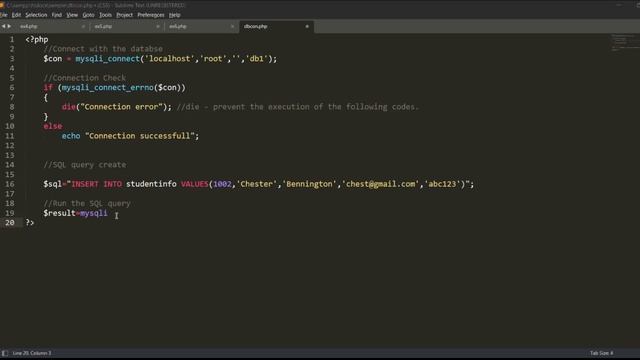640x360 pixels.
Task: Click the else keyword
Action: (53, 126)
